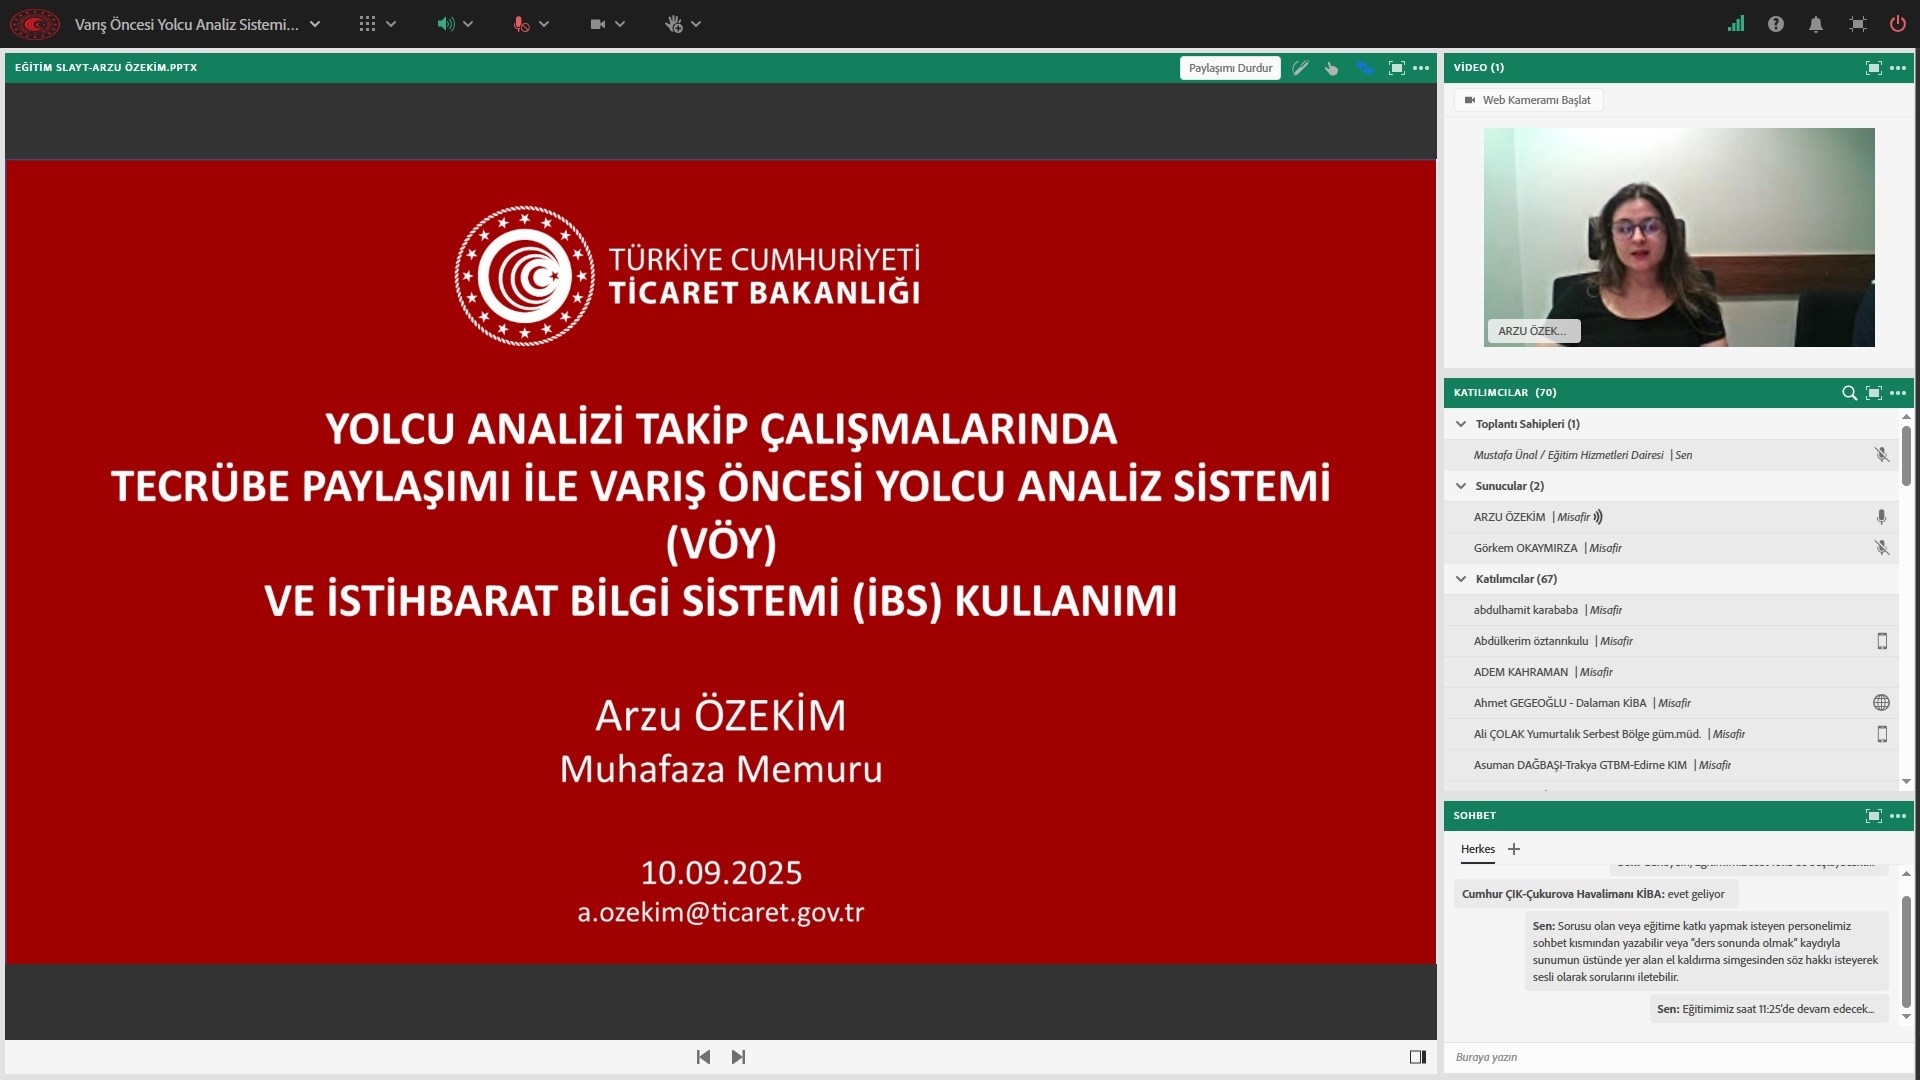1920x1080 pixels.
Task: Select the draw pencil tool in share pod
Action: click(1300, 68)
